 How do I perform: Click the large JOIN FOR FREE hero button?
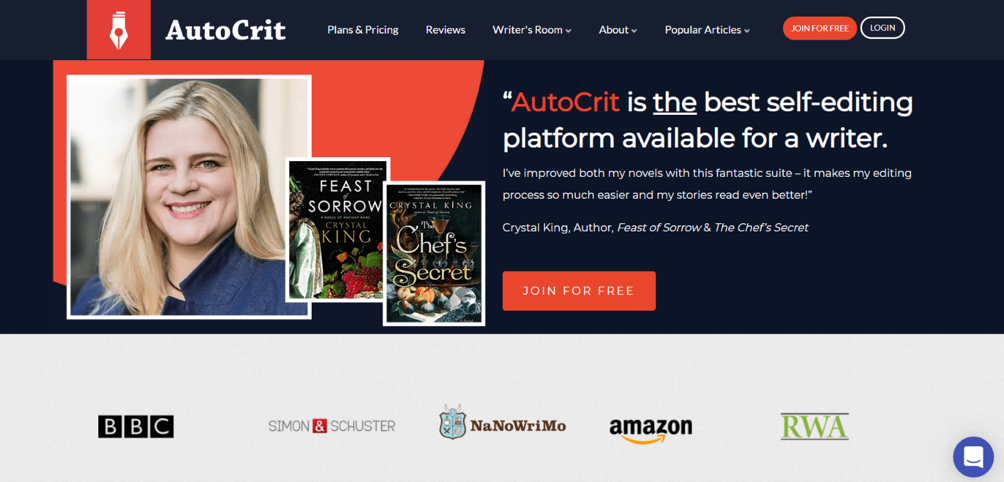(579, 291)
